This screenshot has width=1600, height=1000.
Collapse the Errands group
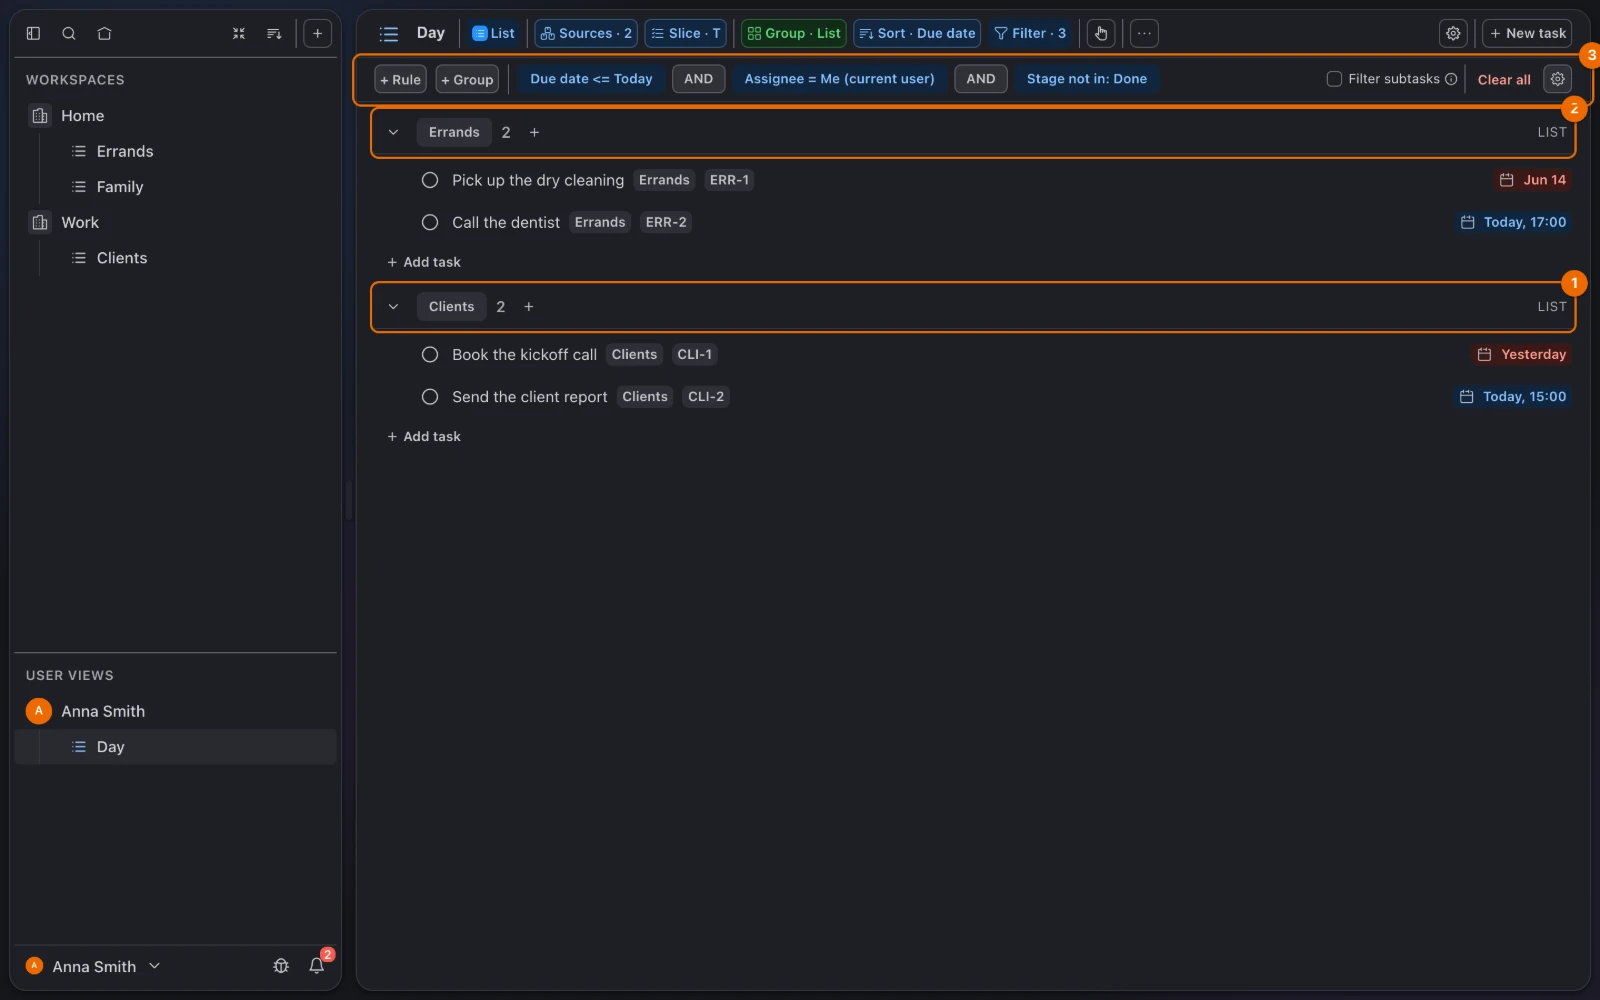pyautogui.click(x=393, y=132)
